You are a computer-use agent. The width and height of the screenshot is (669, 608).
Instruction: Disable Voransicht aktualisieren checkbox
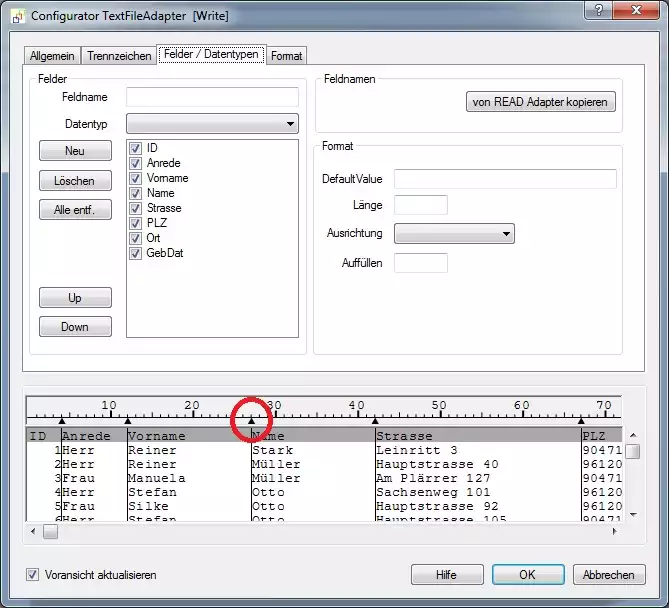point(34,575)
